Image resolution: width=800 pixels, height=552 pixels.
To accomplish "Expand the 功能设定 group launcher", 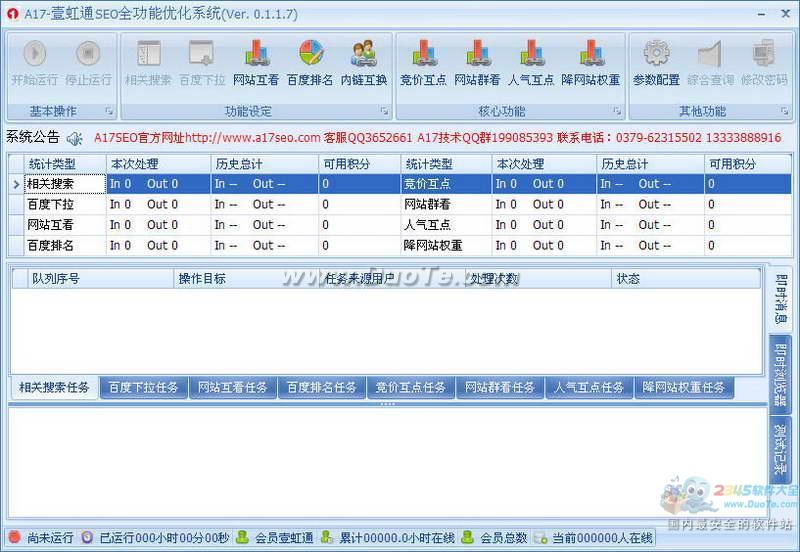I will pyautogui.click(x=384, y=111).
